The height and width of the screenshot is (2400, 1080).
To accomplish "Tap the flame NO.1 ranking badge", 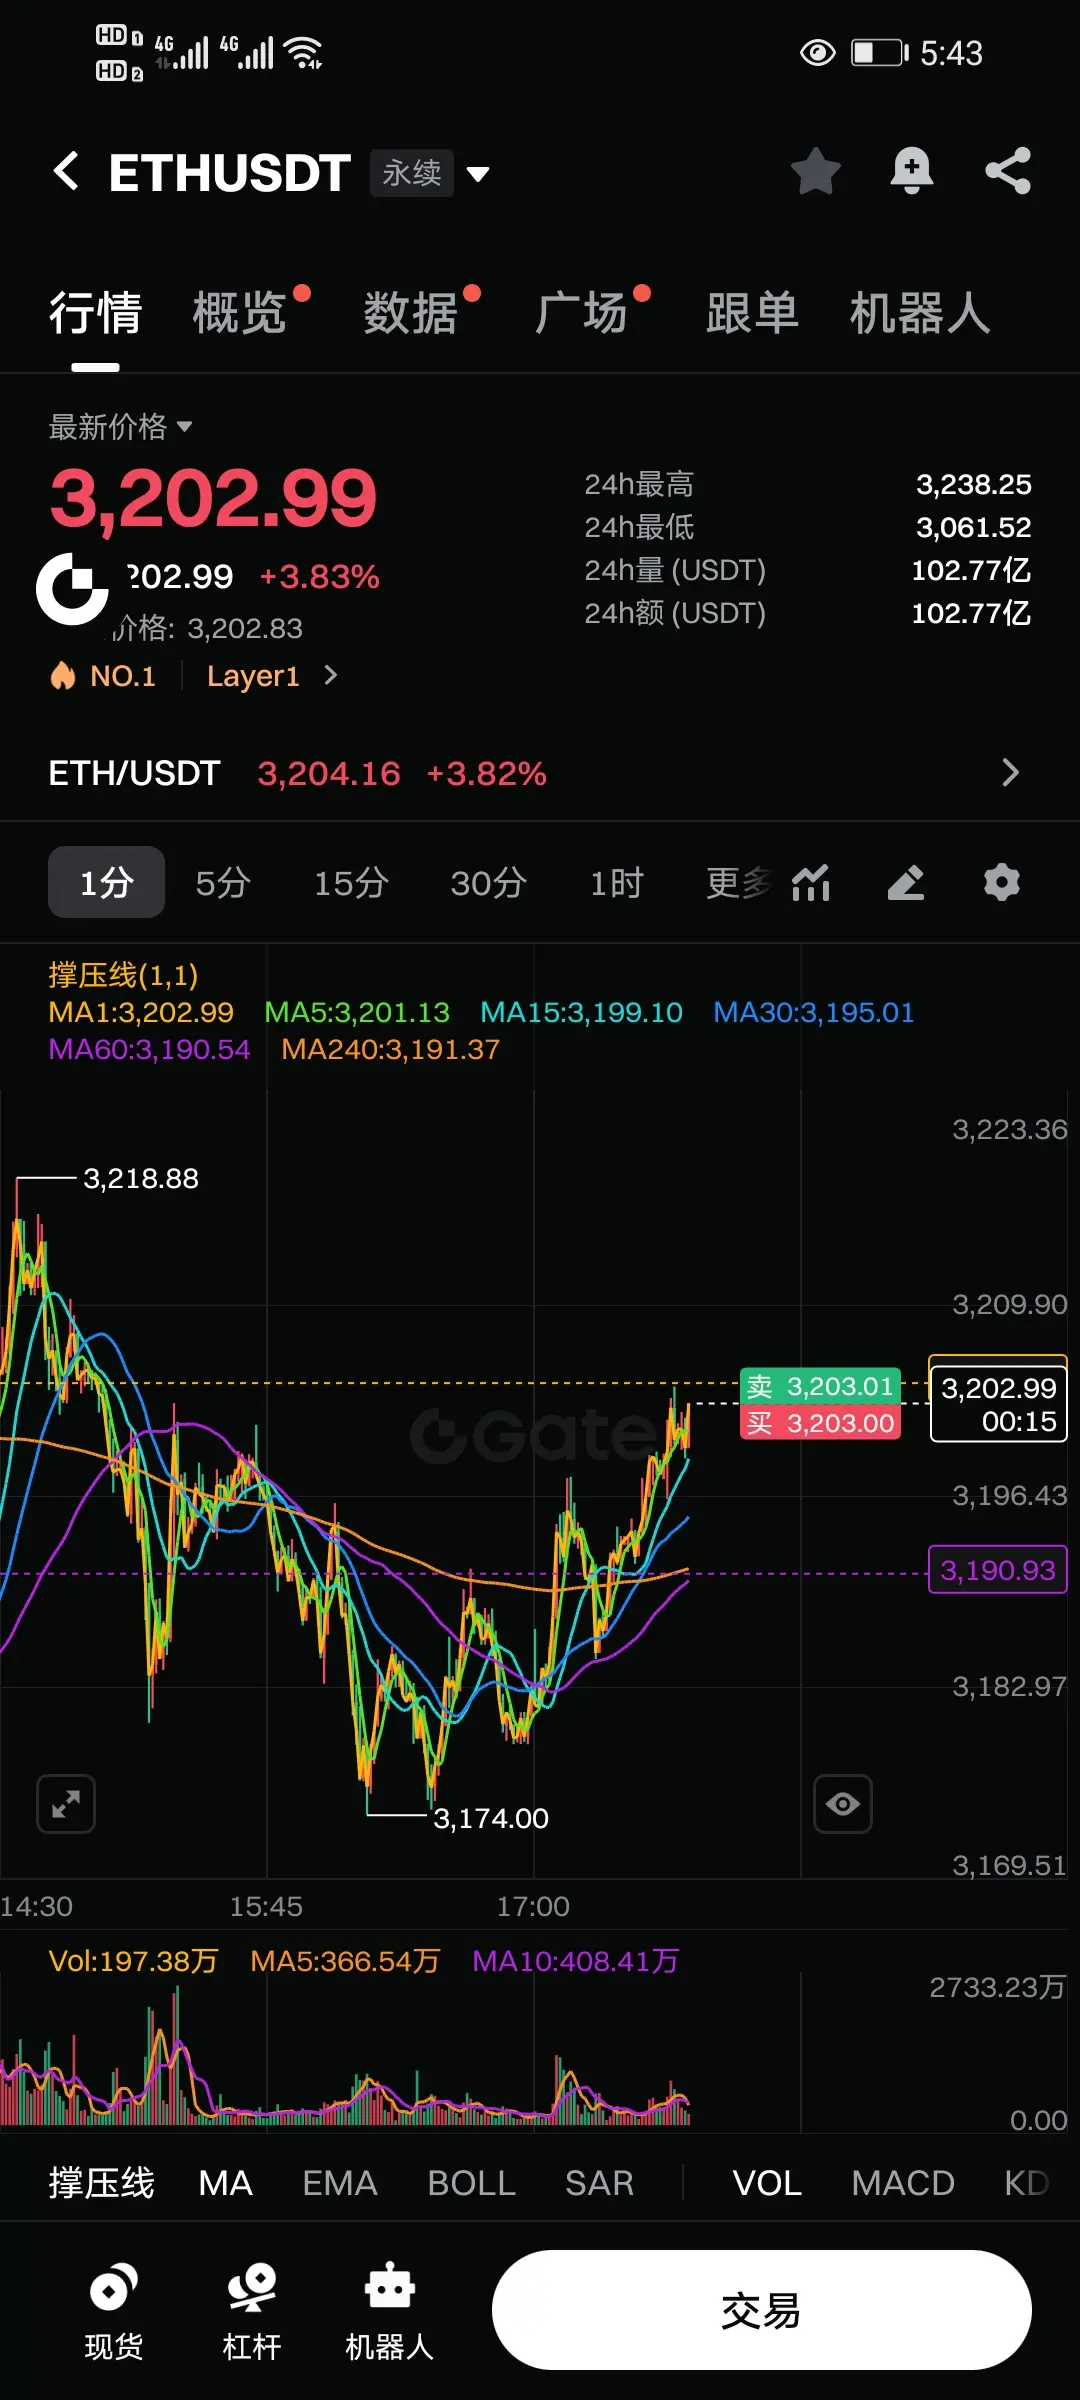I will (103, 676).
